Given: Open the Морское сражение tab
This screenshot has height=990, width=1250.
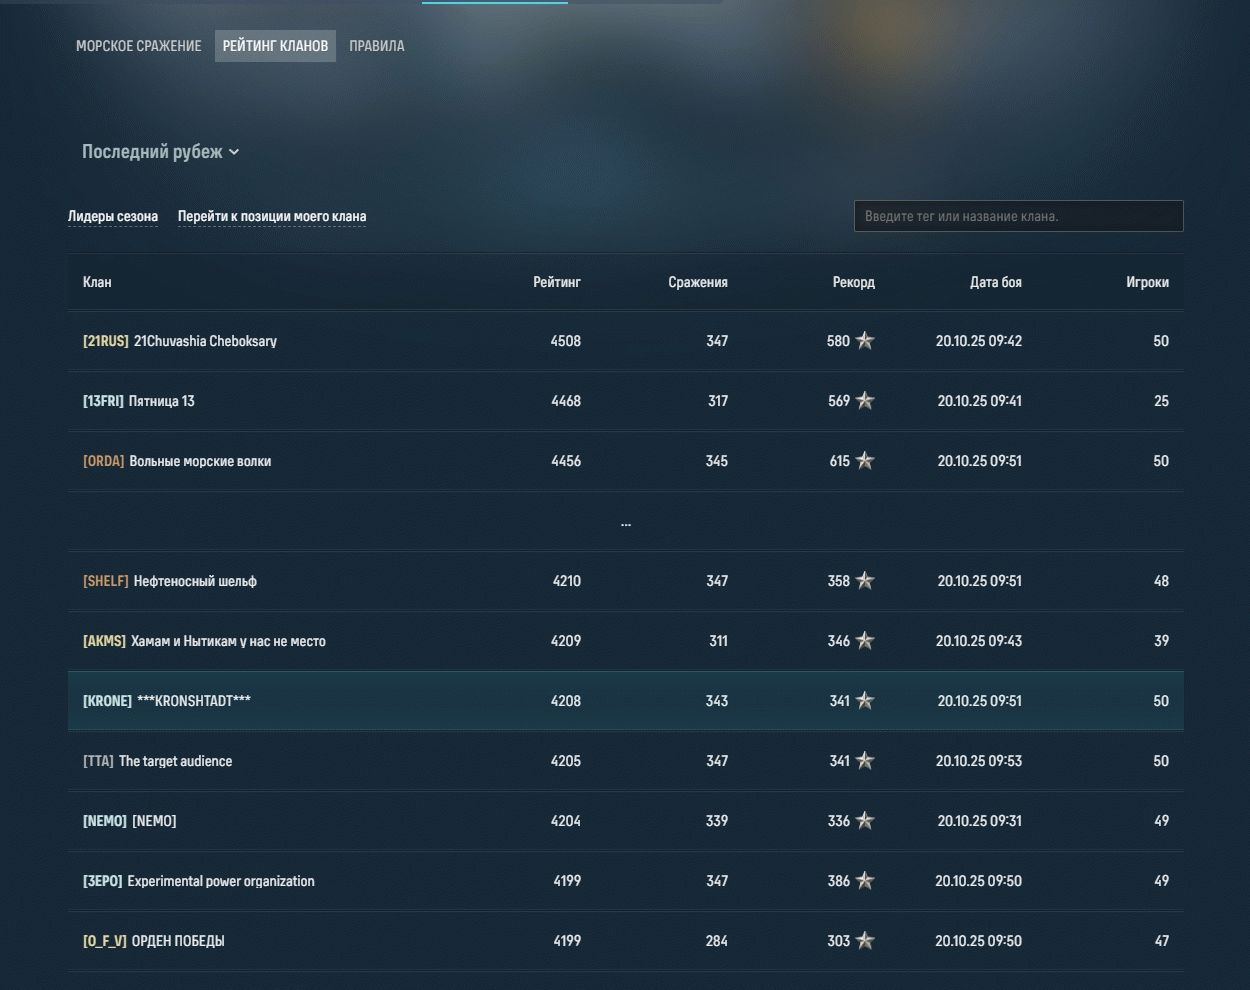Looking at the screenshot, I should [x=138, y=46].
